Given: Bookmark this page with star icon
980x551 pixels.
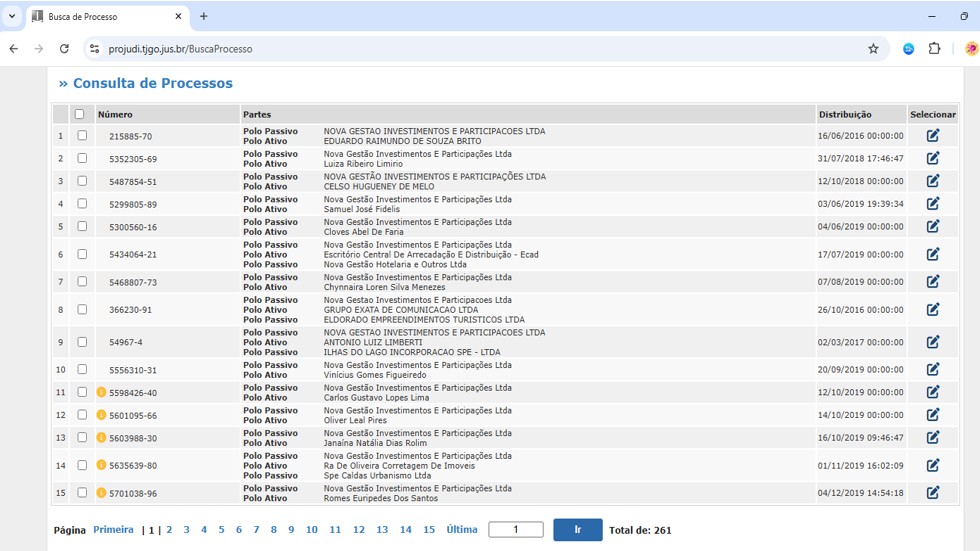Looking at the screenshot, I should coord(873,48).
